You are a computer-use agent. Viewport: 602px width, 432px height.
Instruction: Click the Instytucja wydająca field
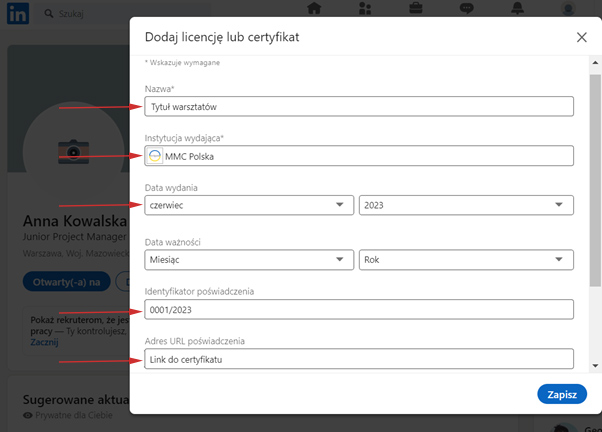point(359,156)
